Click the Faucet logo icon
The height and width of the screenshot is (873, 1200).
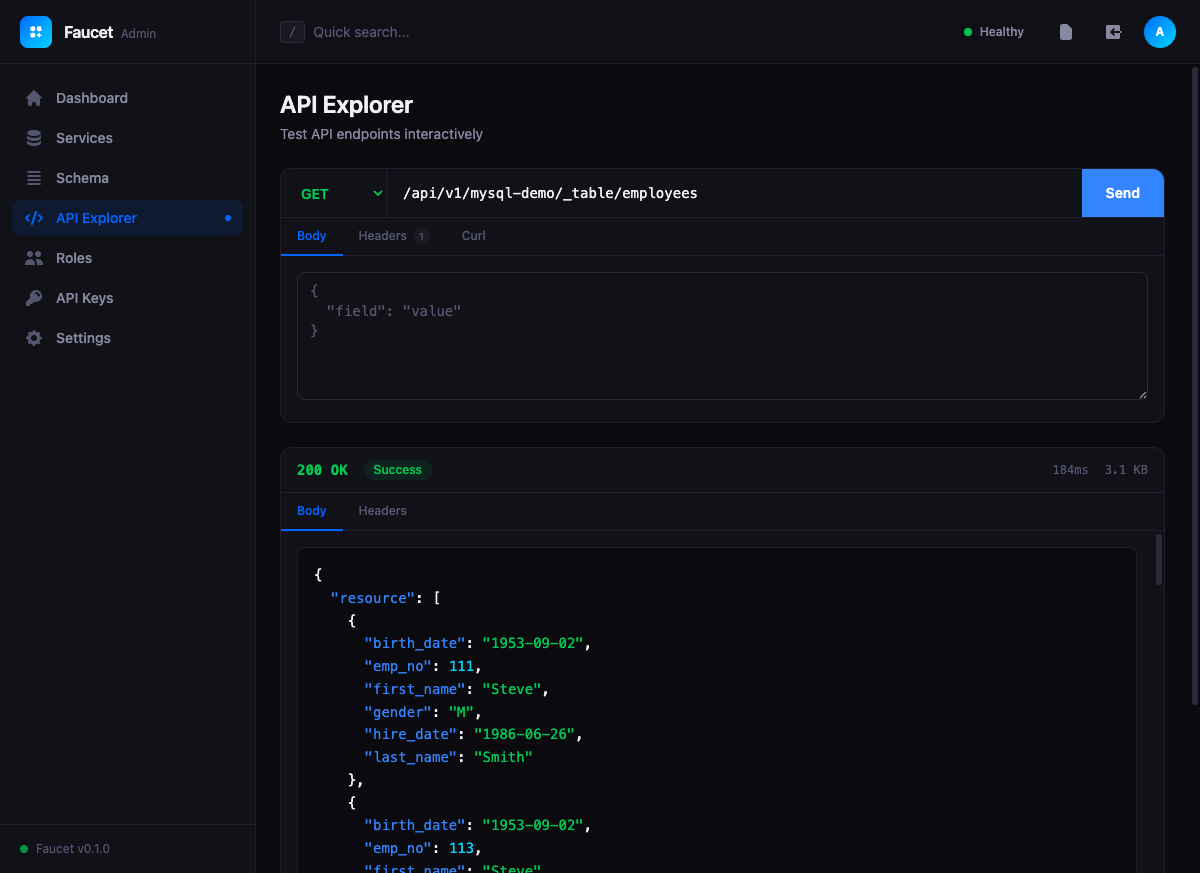coord(36,32)
